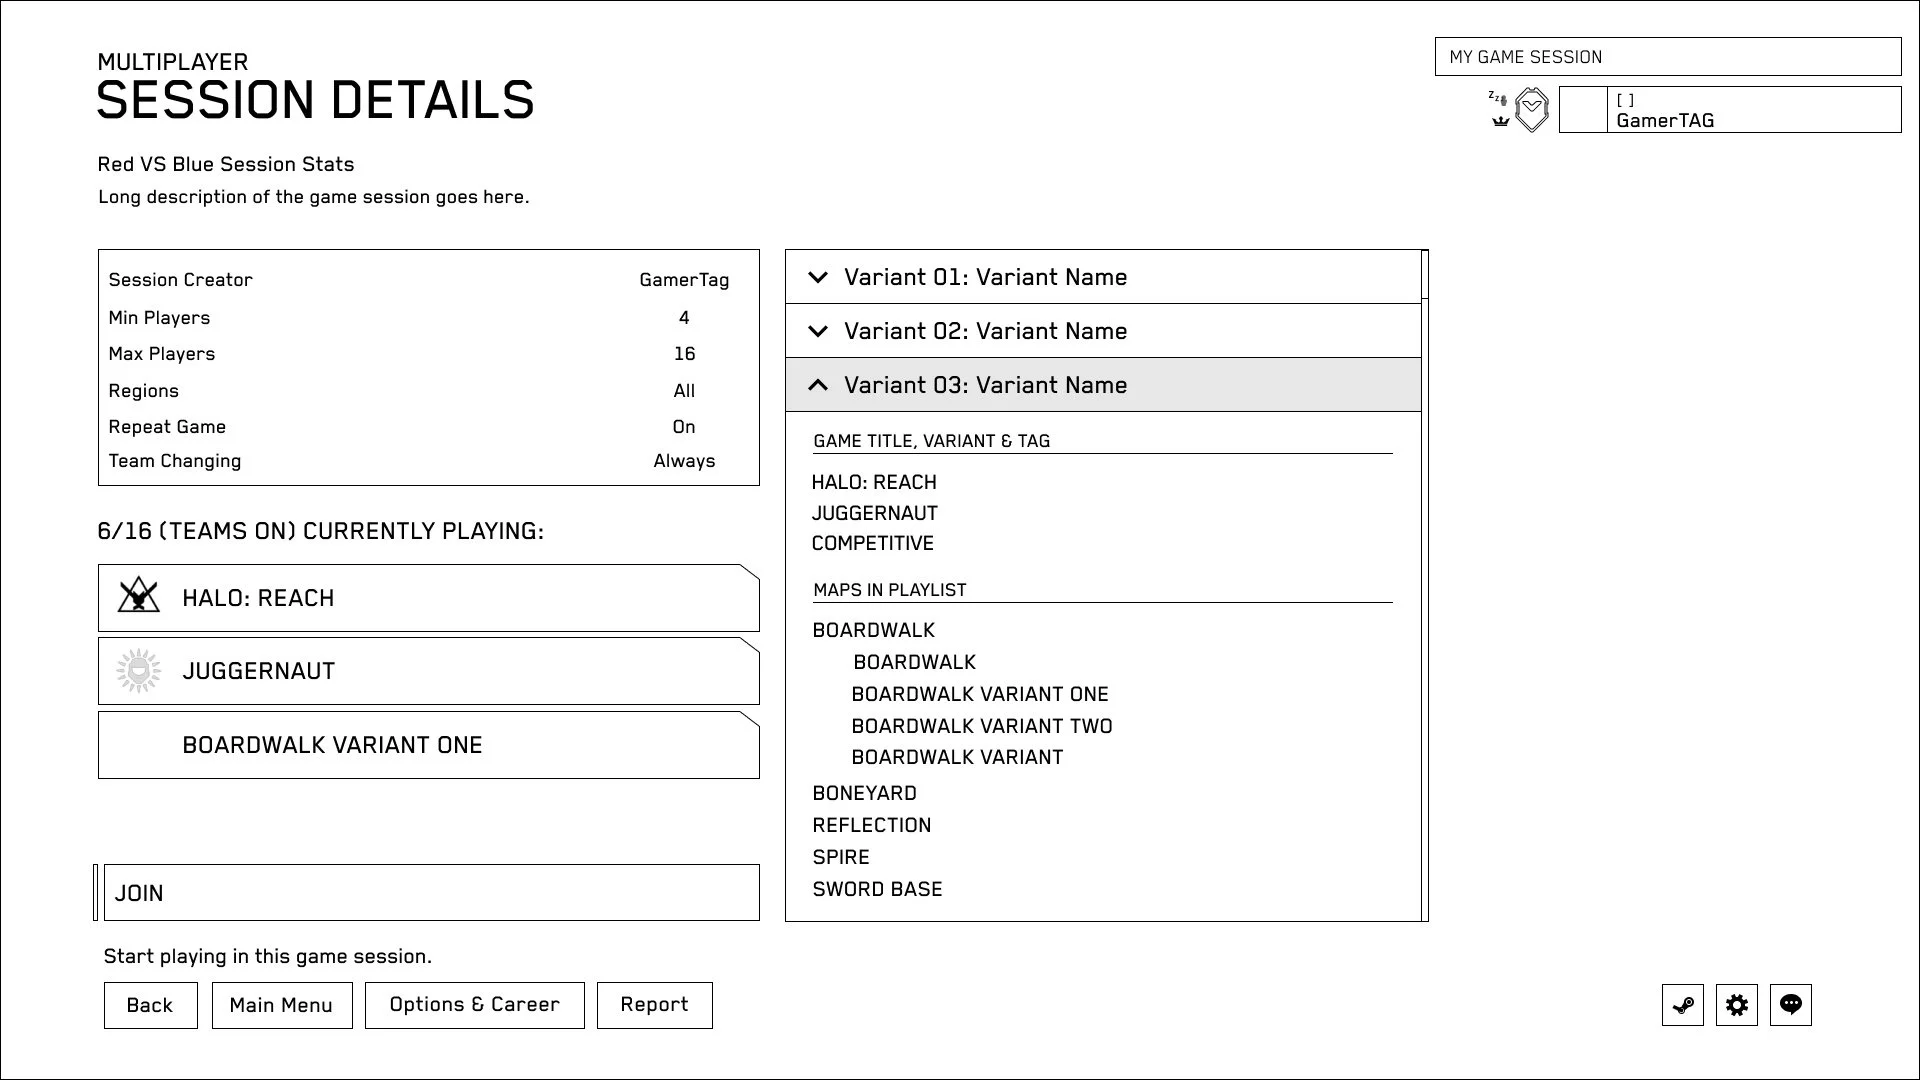Open the Main Menu button
Screen dimensions: 1920x1080
[x=282, y=1005]
